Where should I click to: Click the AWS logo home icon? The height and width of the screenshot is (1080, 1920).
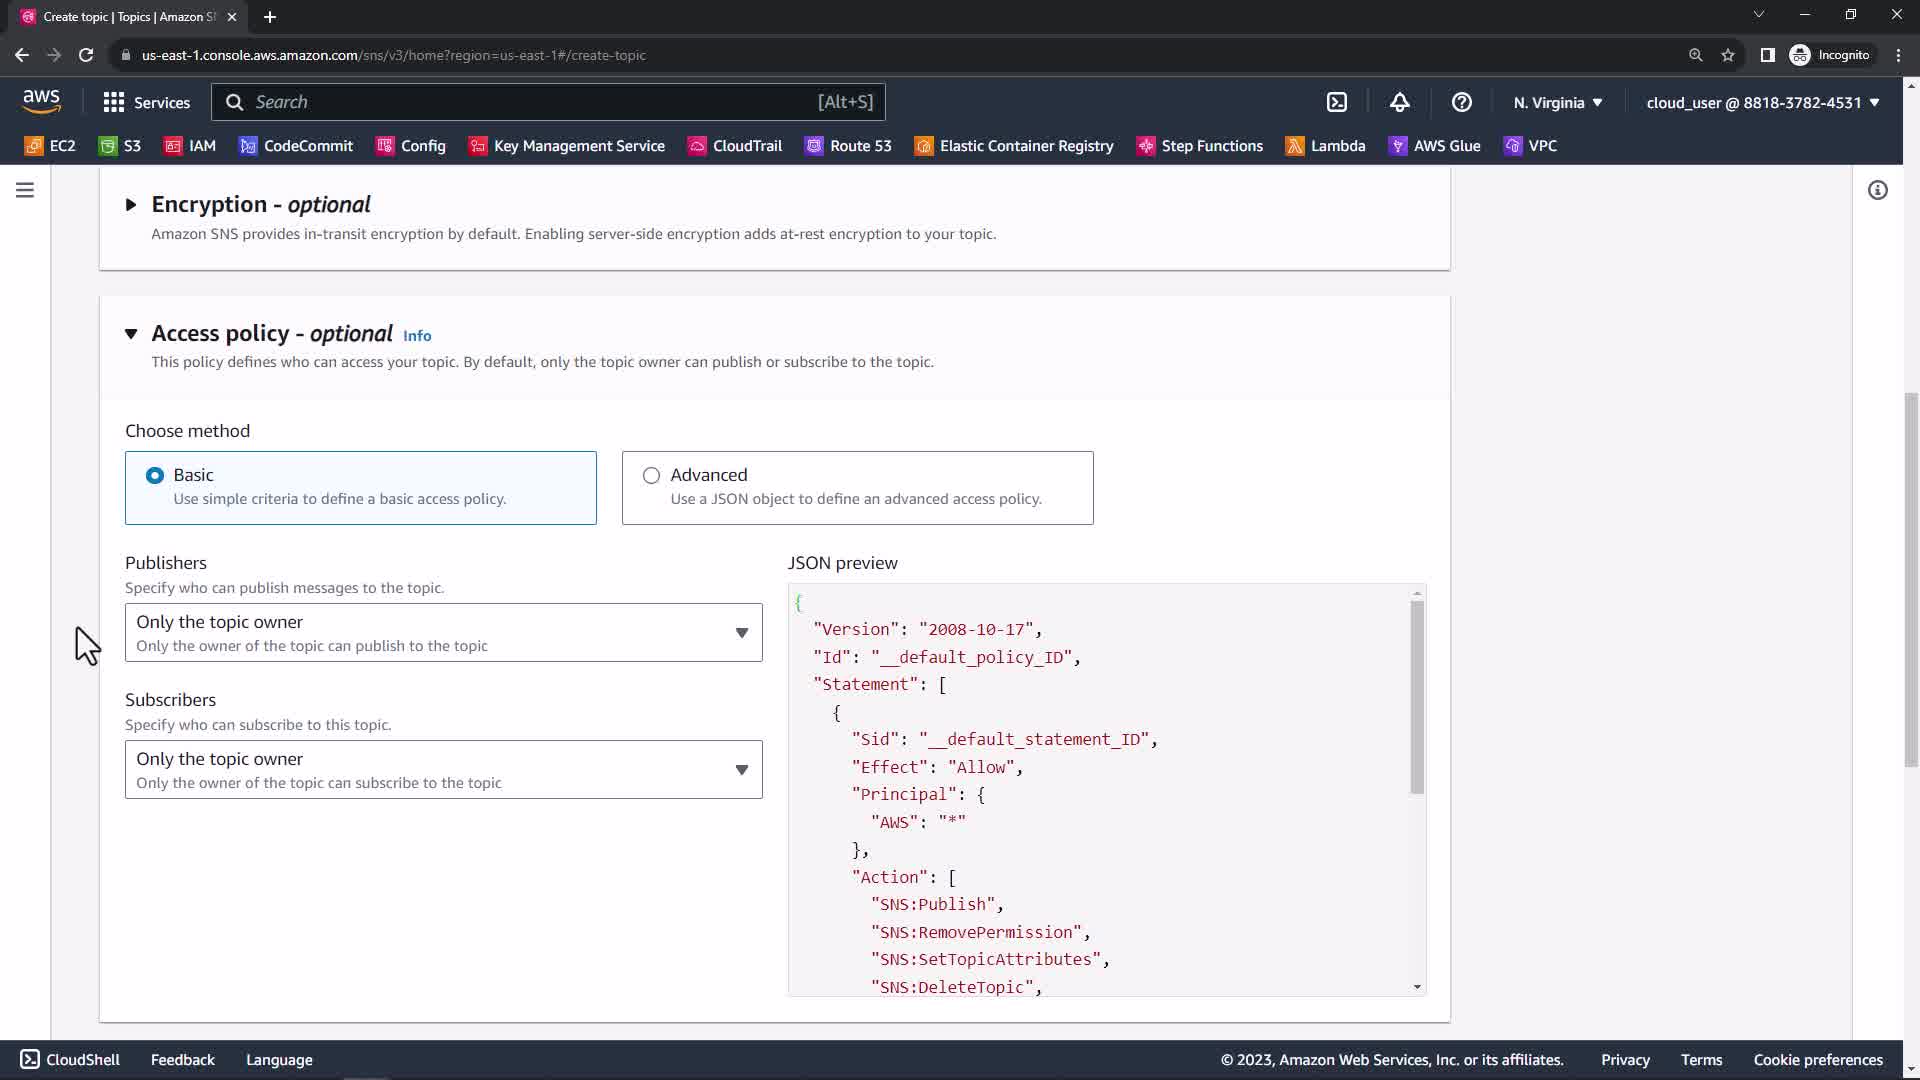coord(41,101)
